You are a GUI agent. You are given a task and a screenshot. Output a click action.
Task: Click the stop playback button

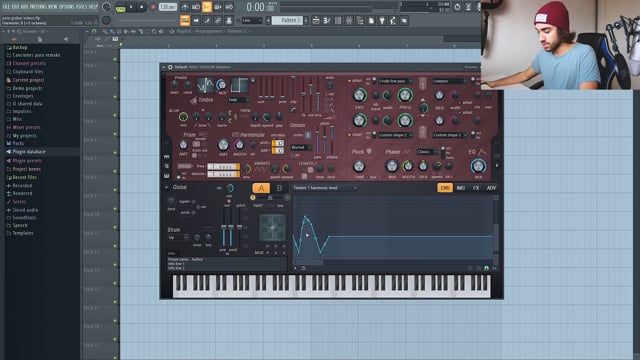point(142,7)
